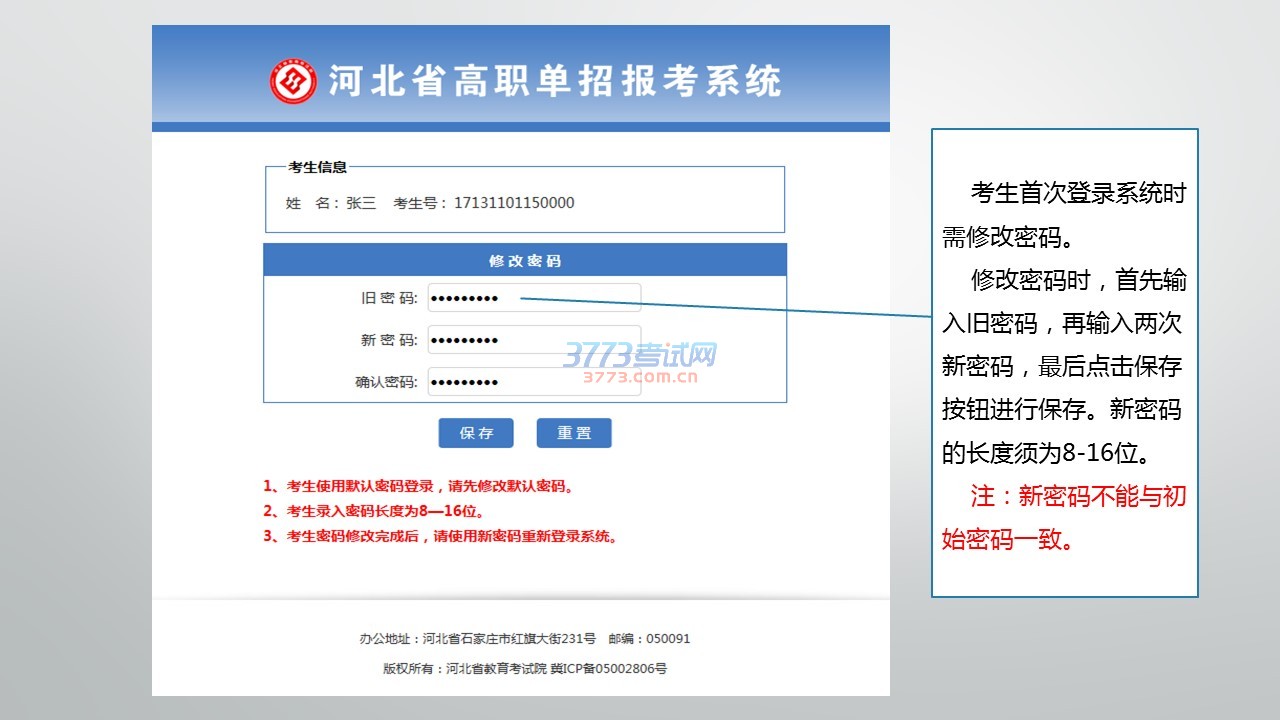Image resolution: width=1280 pixels, height=720 pixels.
Task: Focus the 确认密码 input field
Action: (x=534, y=382)
